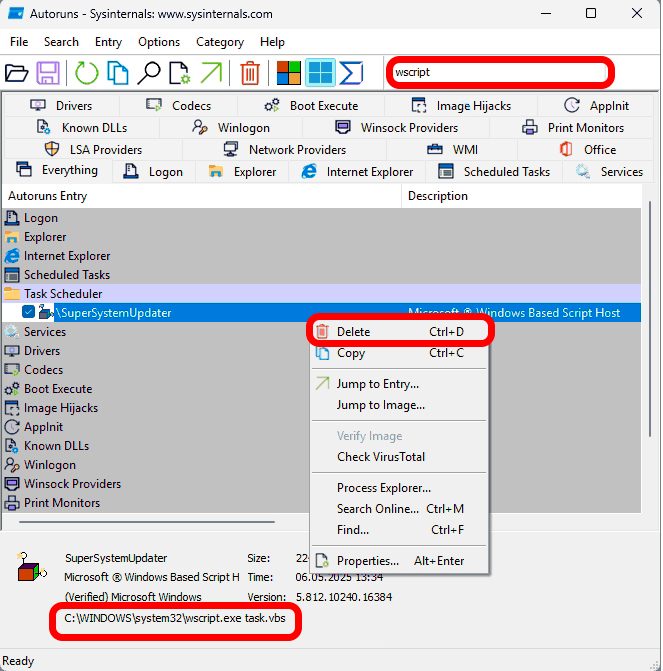
Task: Switch to the WMI tab
Action: click(x=452, y=150)
